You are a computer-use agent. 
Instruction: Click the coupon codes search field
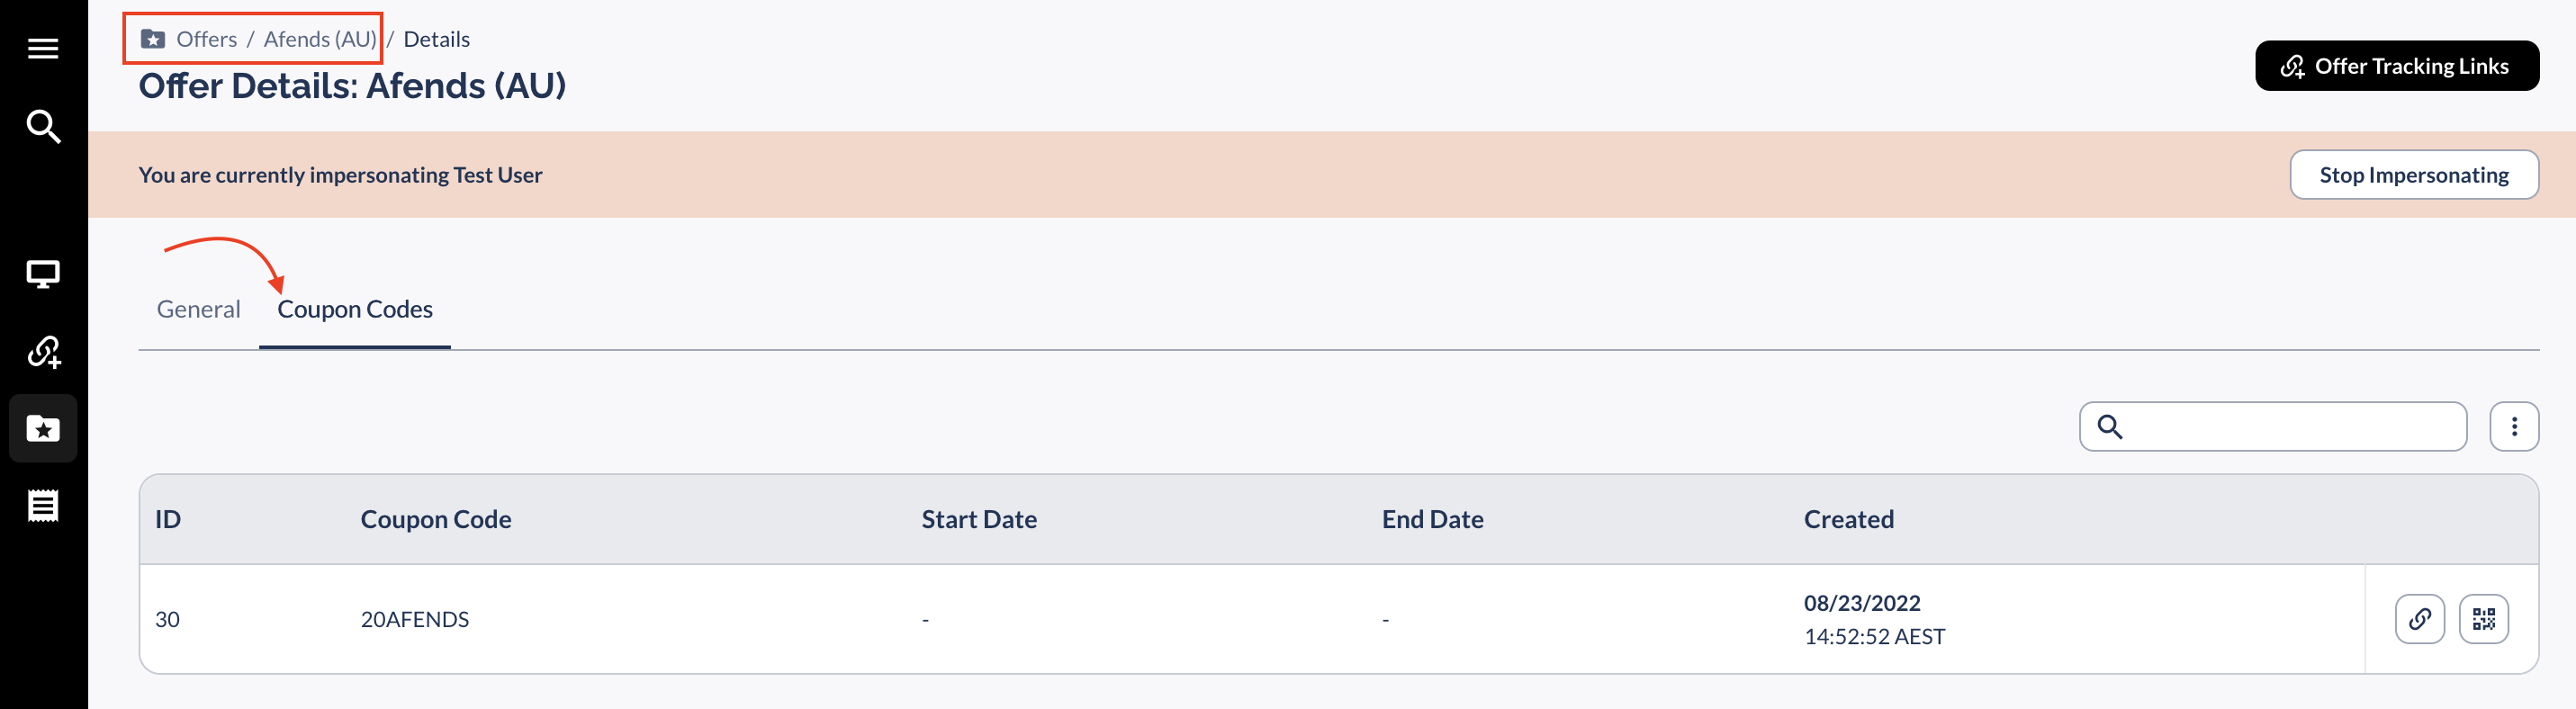pyautogui.click(x=2290, y=427)
